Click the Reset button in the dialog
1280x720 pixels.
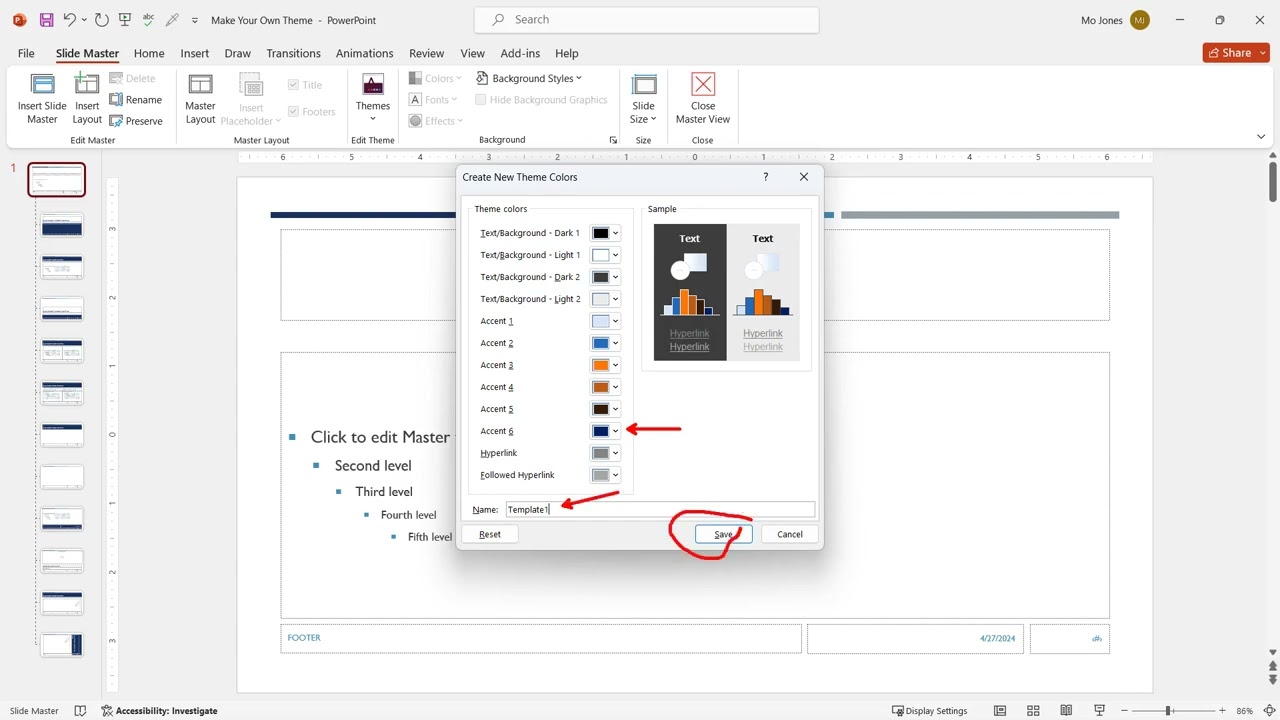tap(490, 534)
